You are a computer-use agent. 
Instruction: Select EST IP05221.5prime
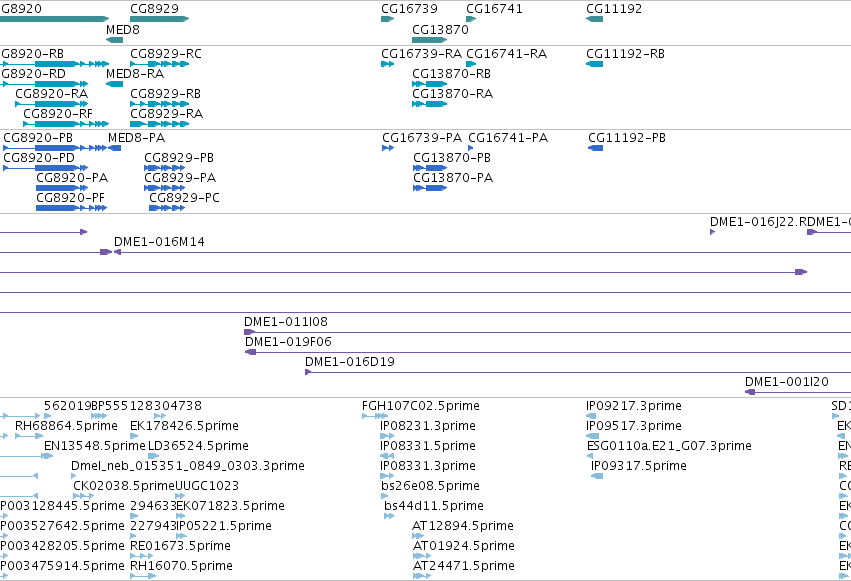[224, 526]
